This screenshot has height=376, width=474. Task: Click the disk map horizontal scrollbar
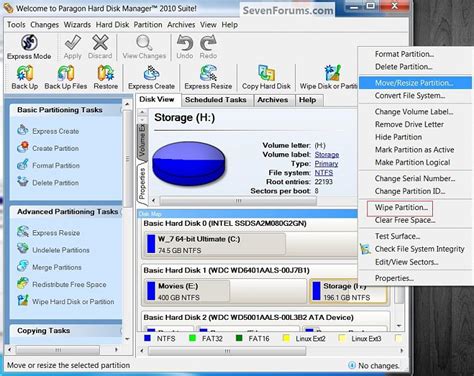(227, 351)
